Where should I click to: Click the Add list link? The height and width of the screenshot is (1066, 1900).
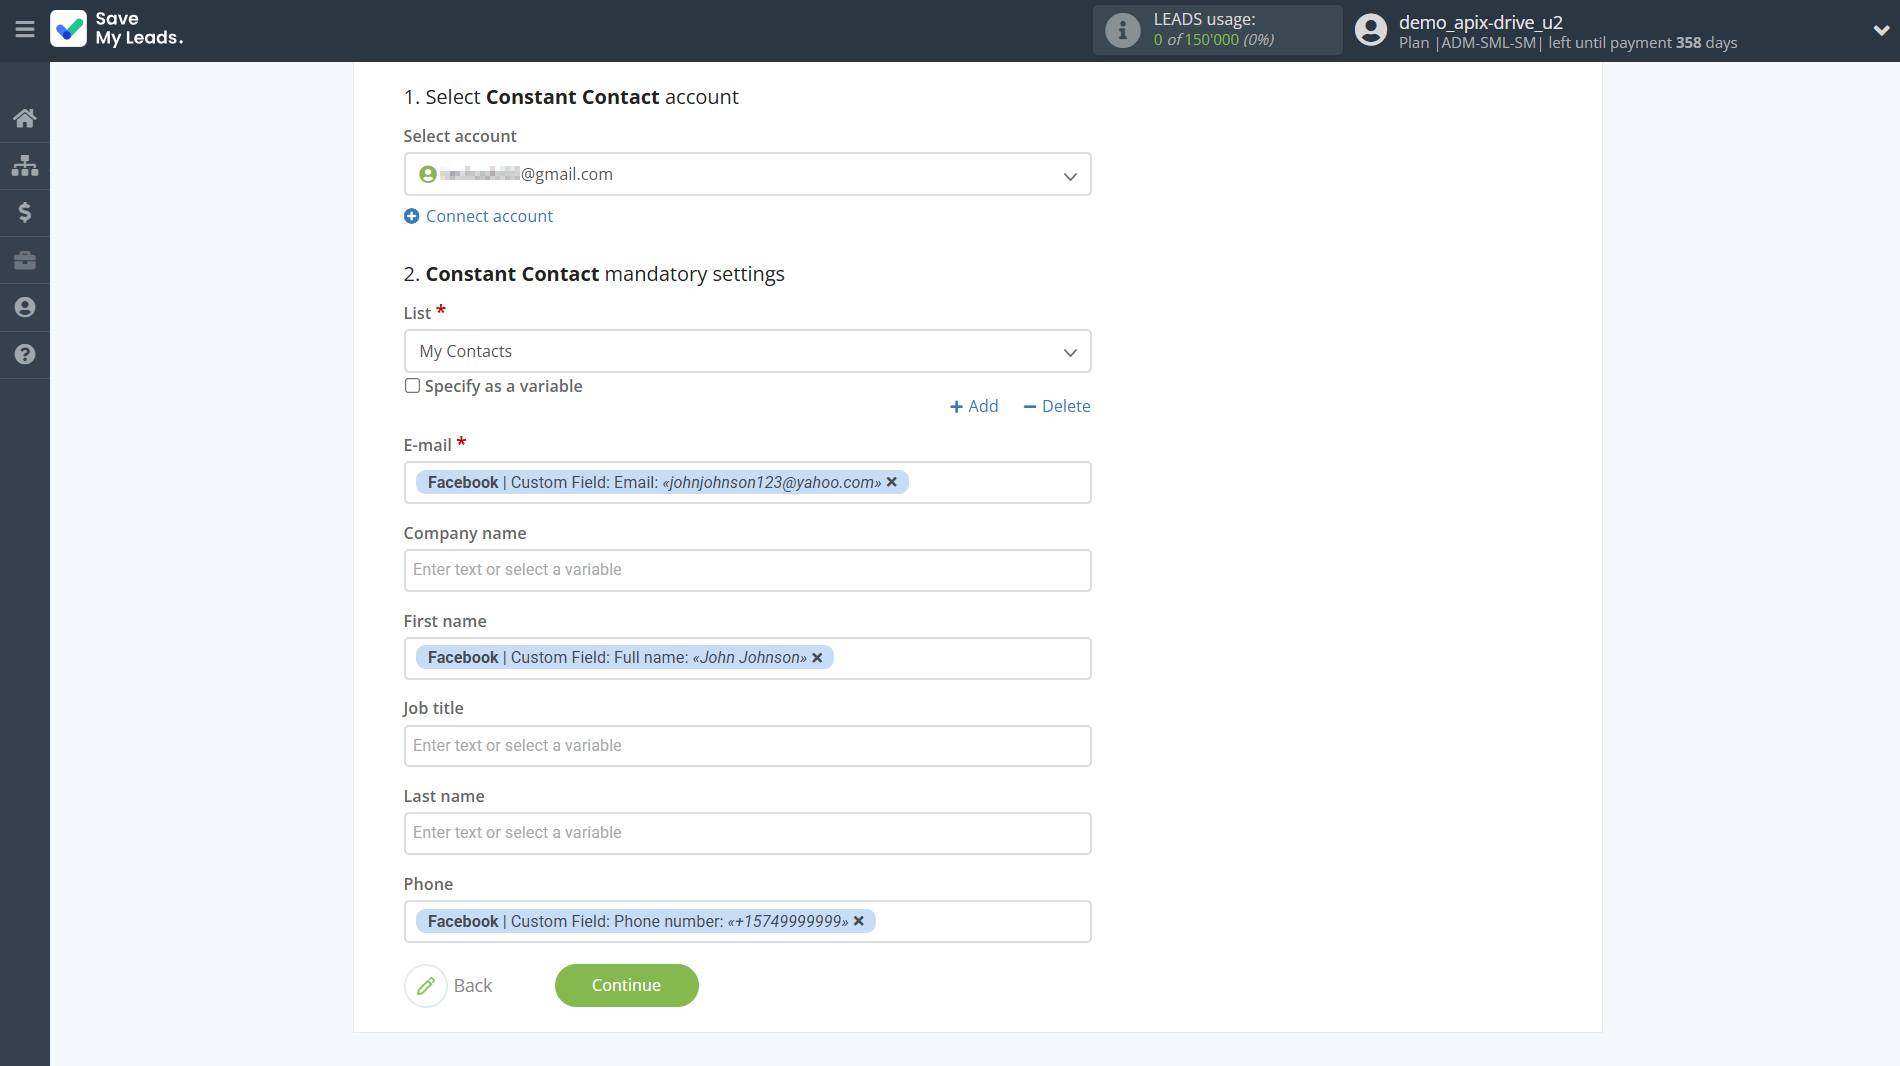(974, 406)
